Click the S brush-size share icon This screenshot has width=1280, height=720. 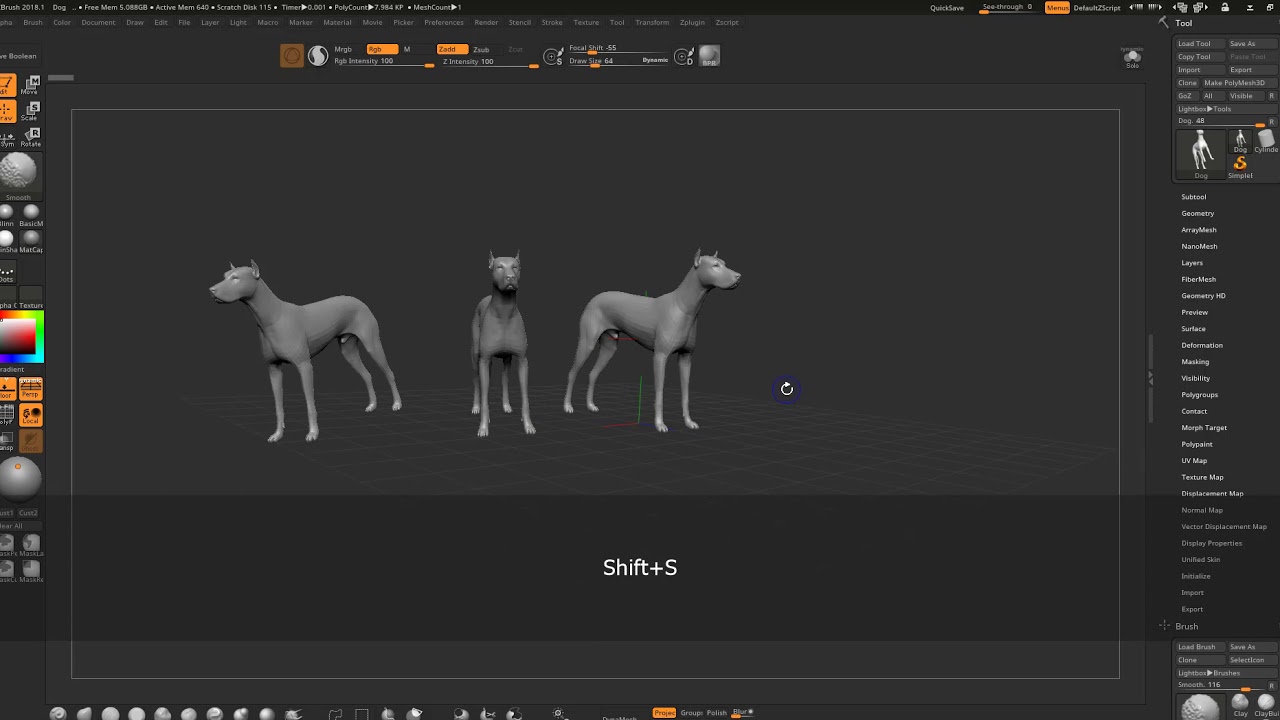click(x=552, y=57)
